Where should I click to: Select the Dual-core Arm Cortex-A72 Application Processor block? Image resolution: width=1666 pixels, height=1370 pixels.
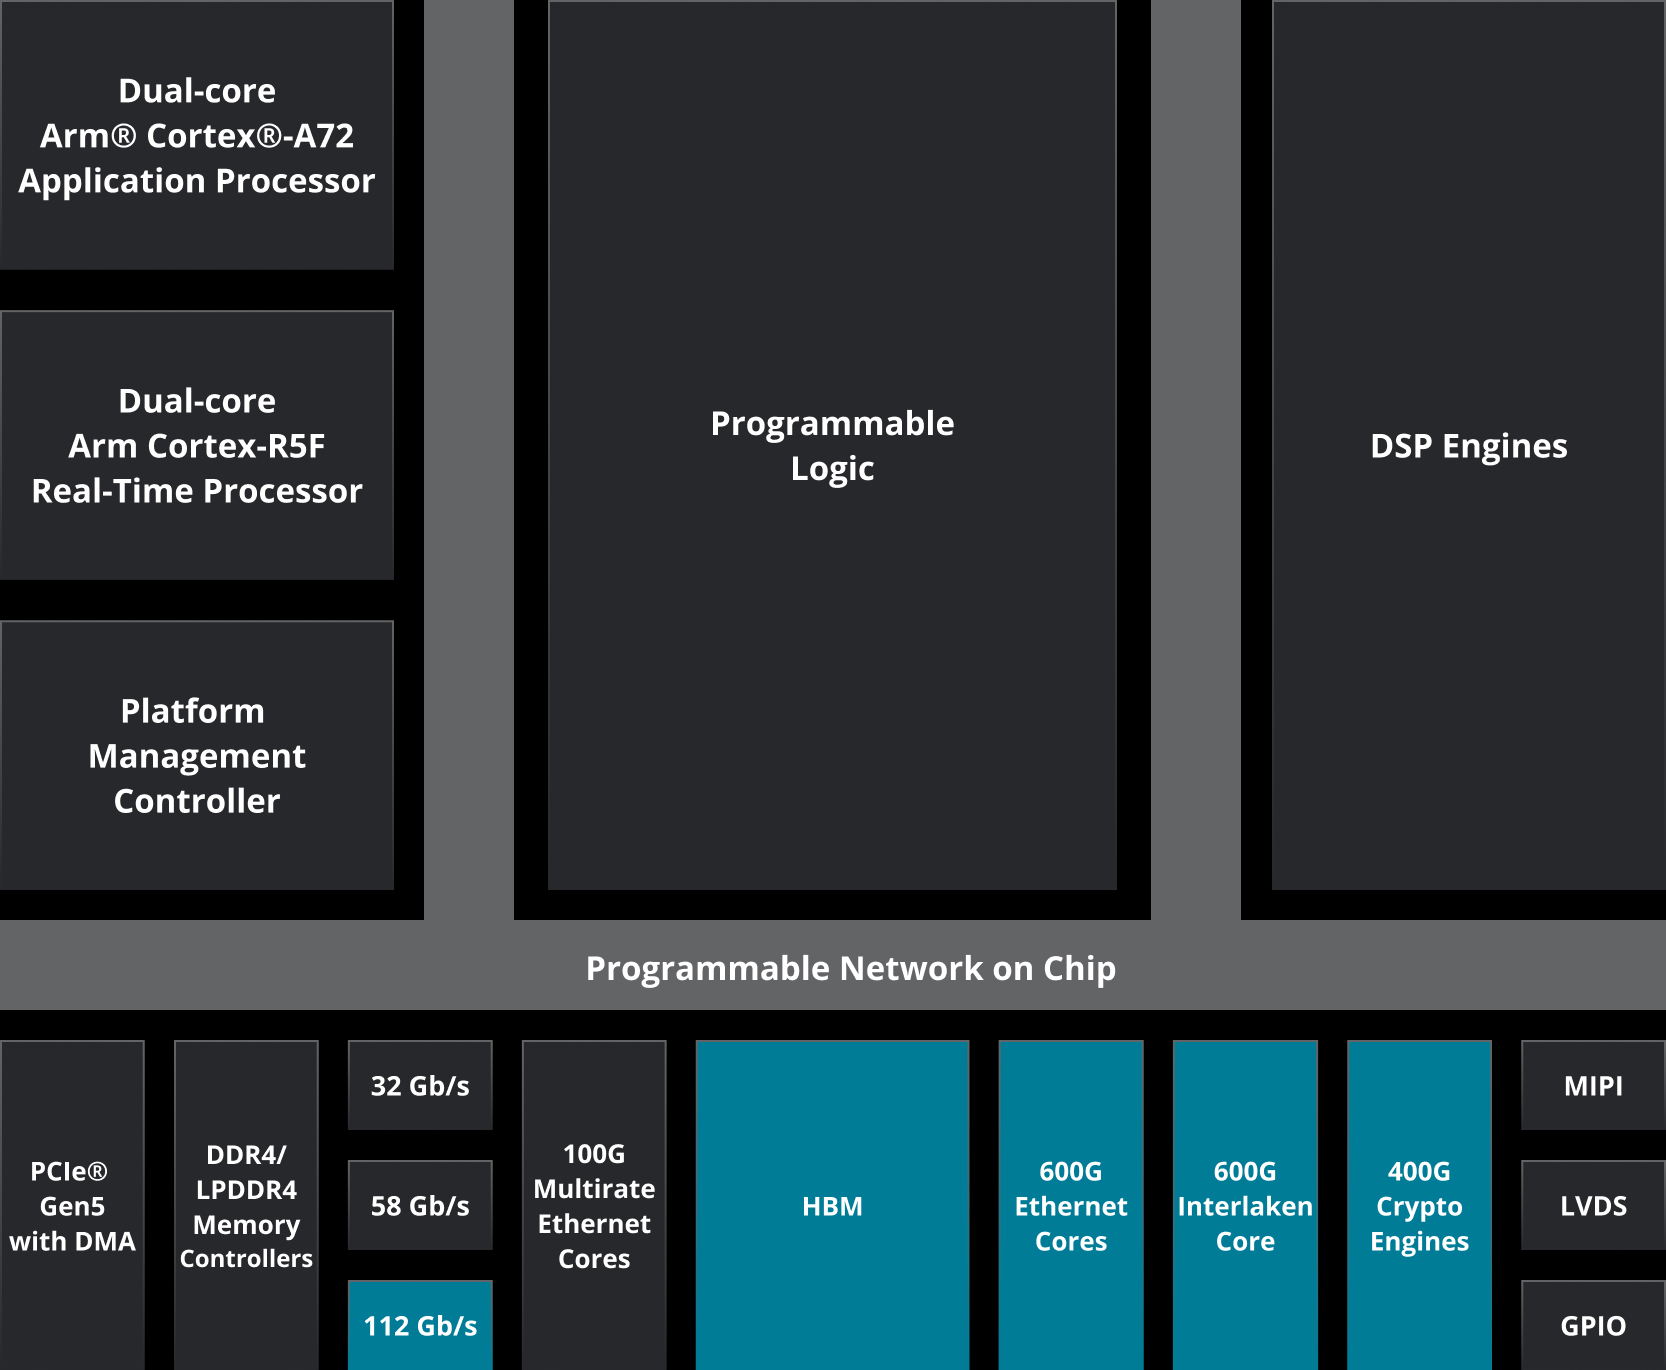(197, 135)
